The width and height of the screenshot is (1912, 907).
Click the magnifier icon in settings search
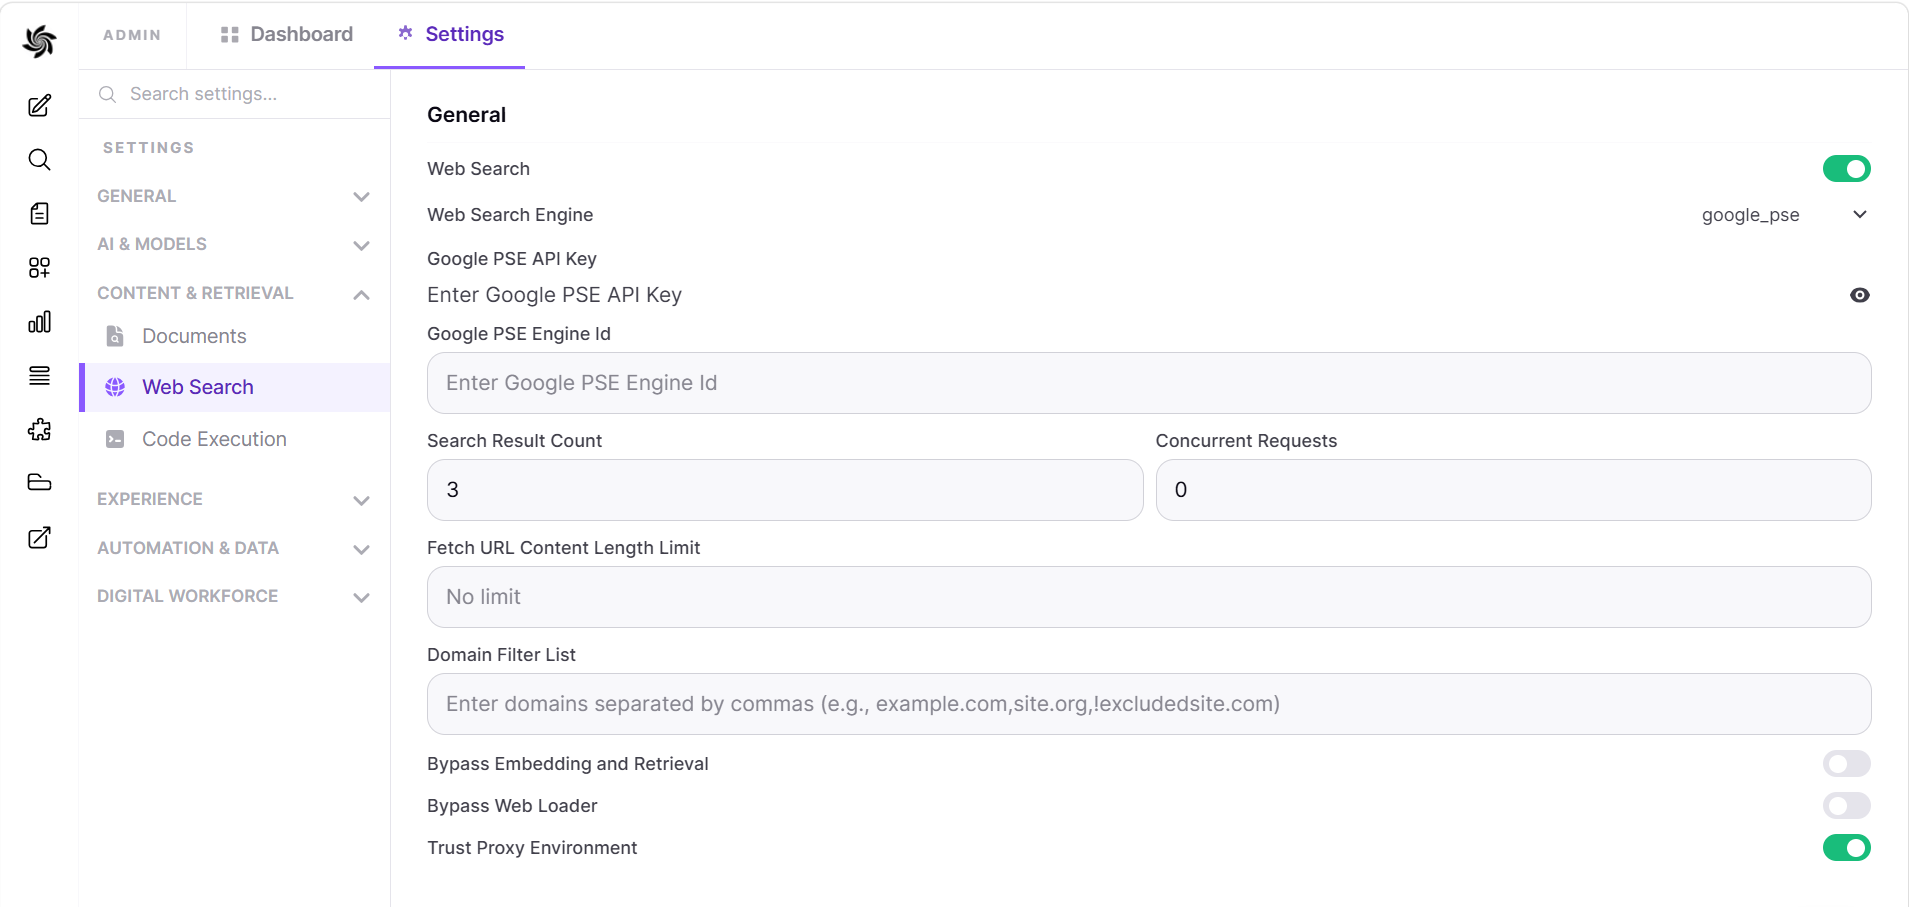point(107,94)
